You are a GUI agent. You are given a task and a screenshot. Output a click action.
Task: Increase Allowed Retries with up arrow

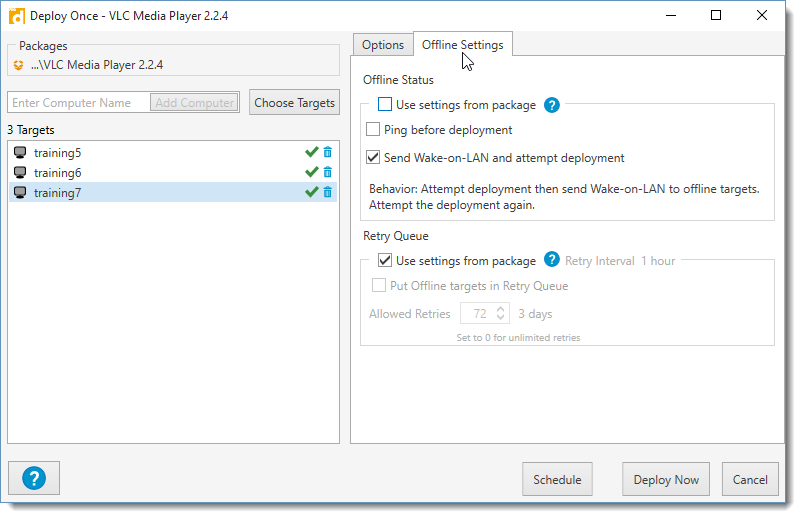tap(501, 309)
